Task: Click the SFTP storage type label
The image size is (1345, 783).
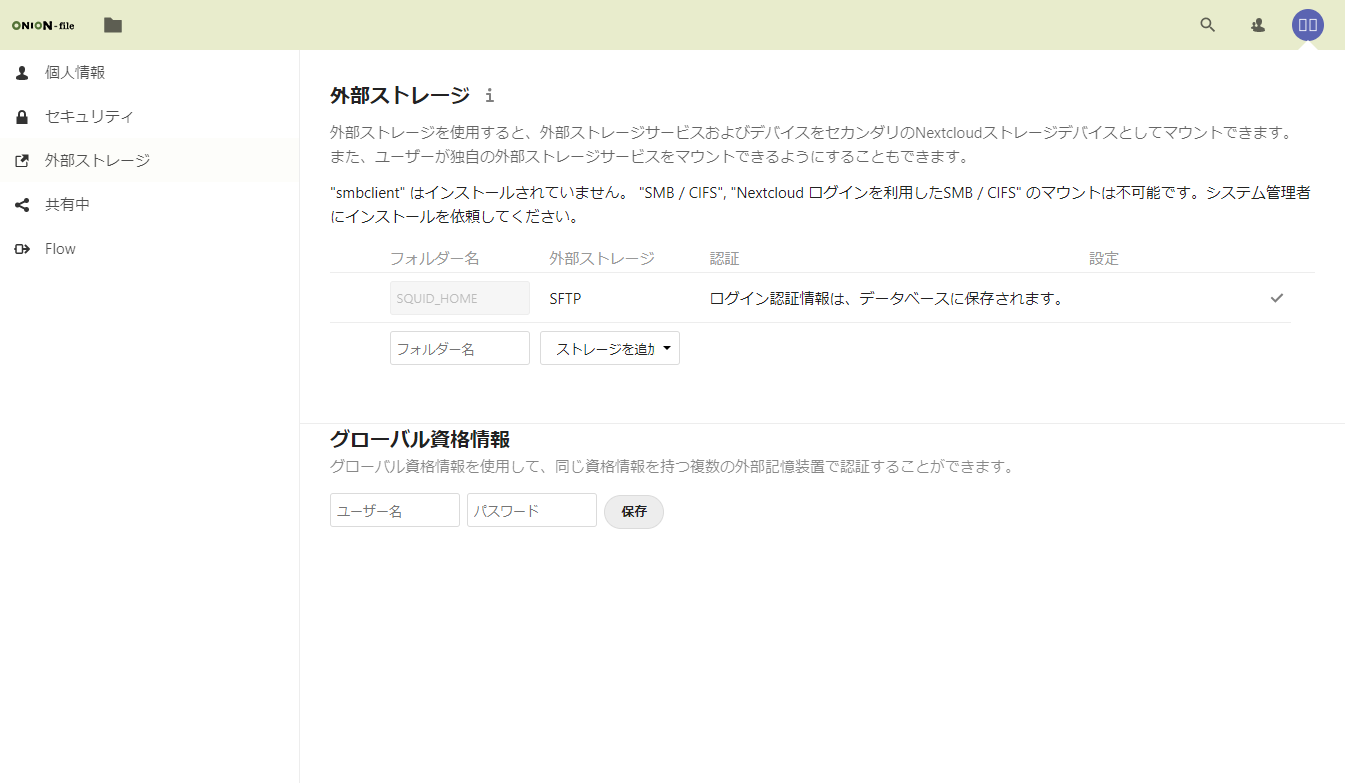Action: [565, 298]
